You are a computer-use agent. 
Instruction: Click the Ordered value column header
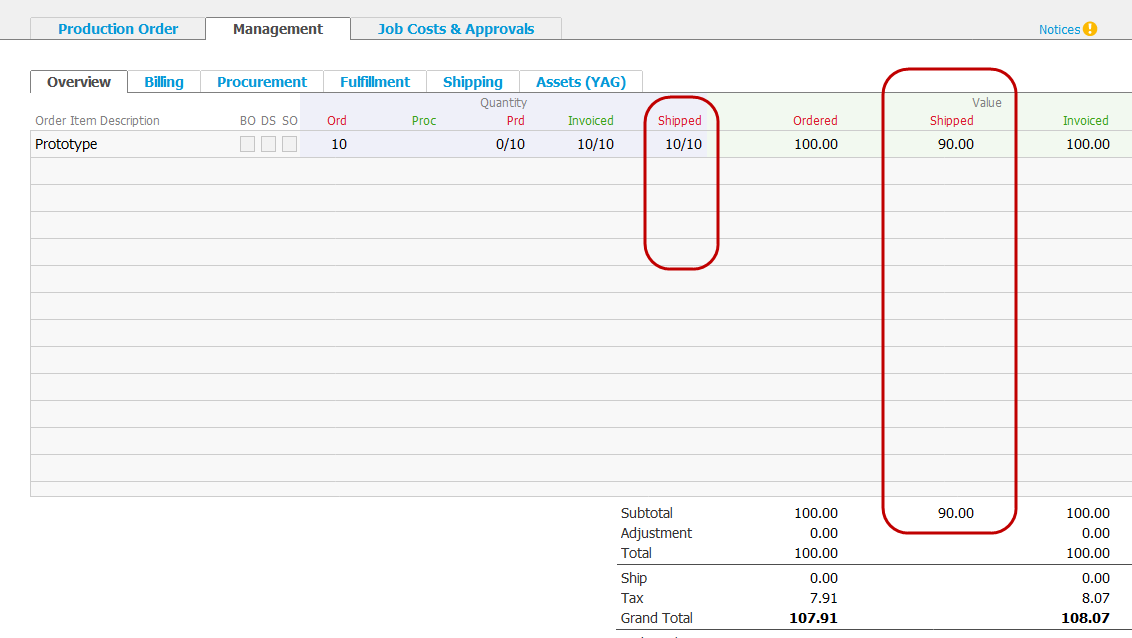[x=815, y=121]
